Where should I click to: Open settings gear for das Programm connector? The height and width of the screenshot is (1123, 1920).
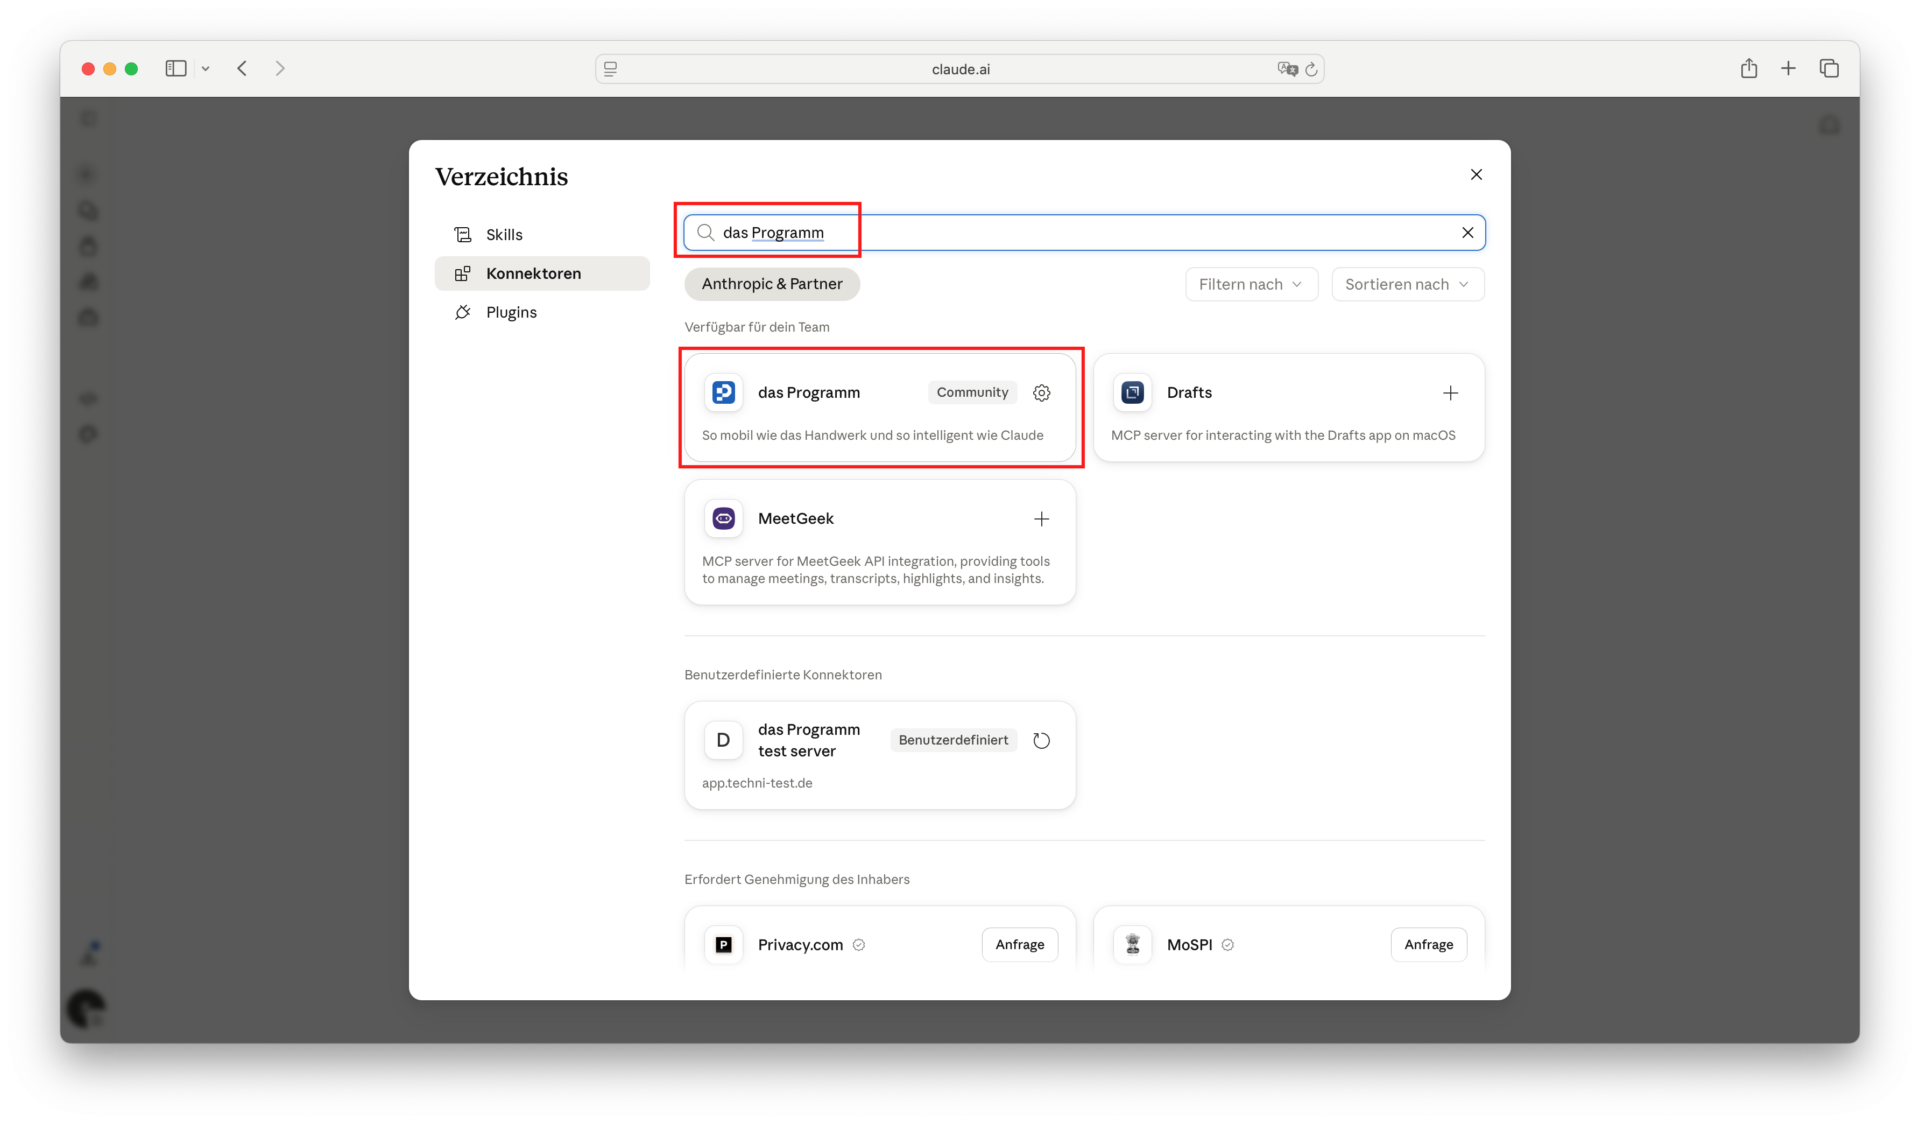[1041, 393]
